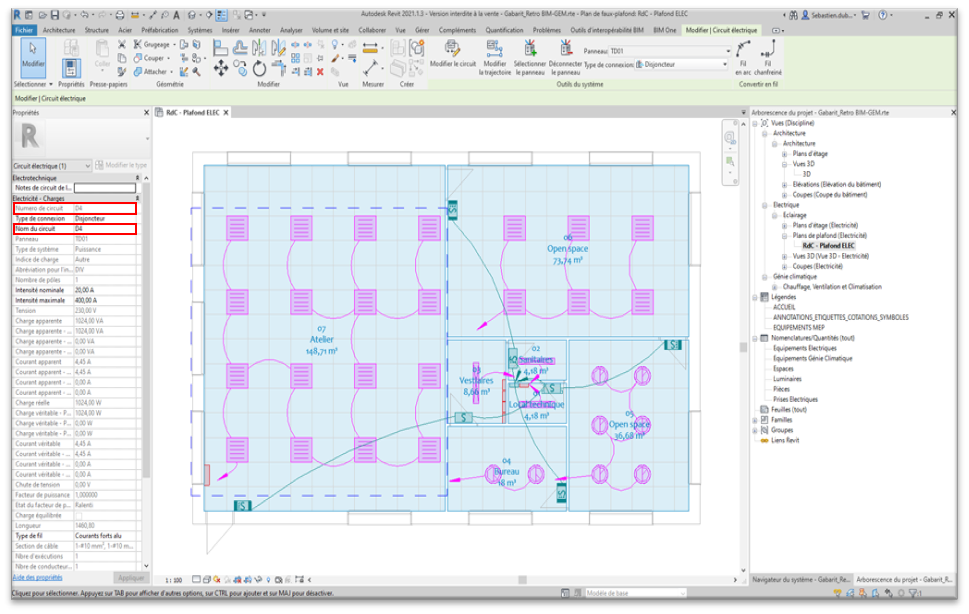Image resolution: width=969 pixels, height=614 pixels.
Task: Open the Type de connexion dropdown
Action: pyautogui.click(x=727, y=64)
